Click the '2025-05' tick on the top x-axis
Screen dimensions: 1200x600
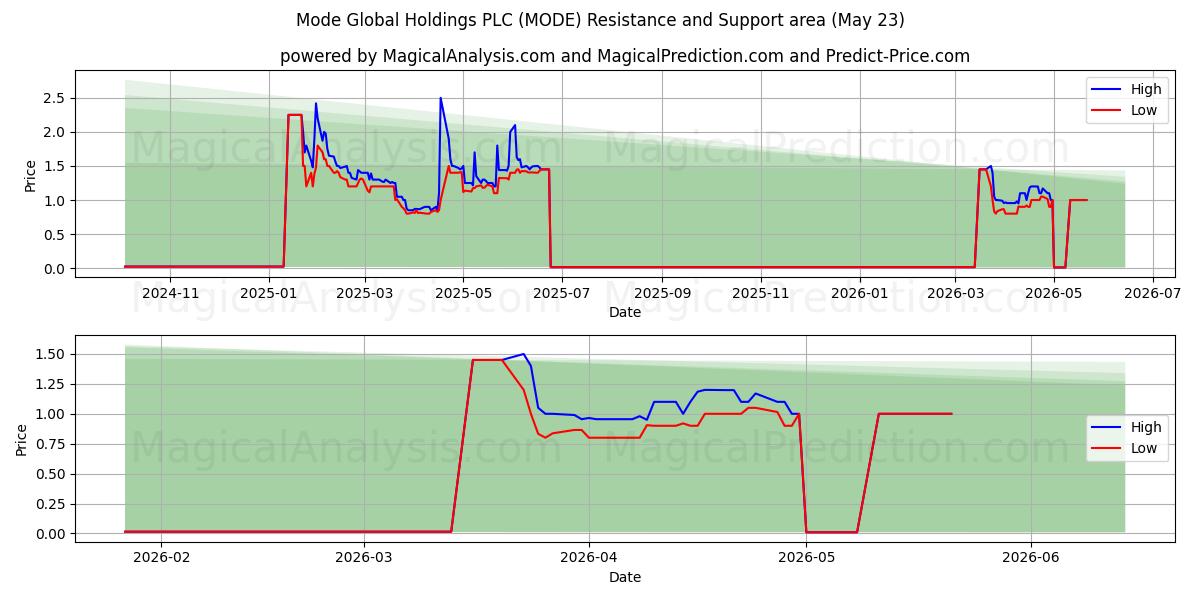coord(463,293)
